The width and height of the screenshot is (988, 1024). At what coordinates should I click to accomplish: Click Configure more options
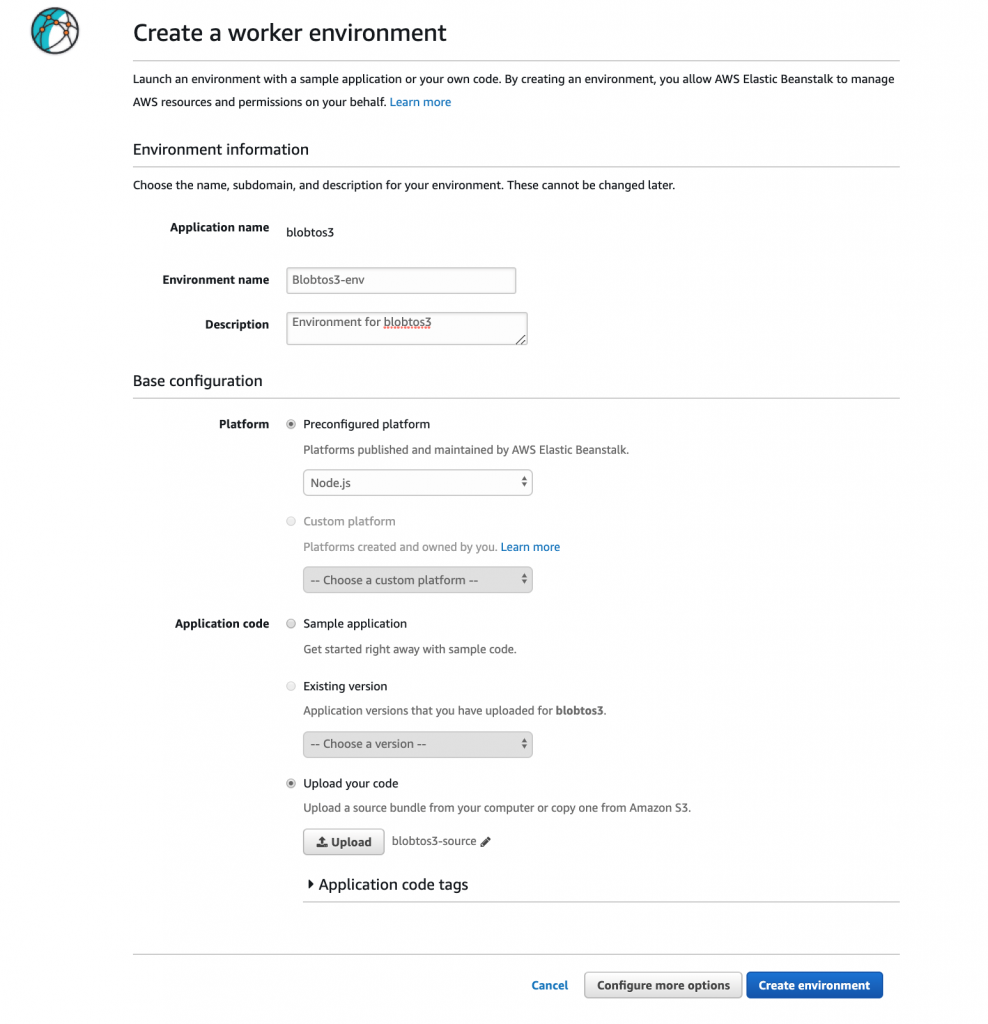(x=662, y=985)
